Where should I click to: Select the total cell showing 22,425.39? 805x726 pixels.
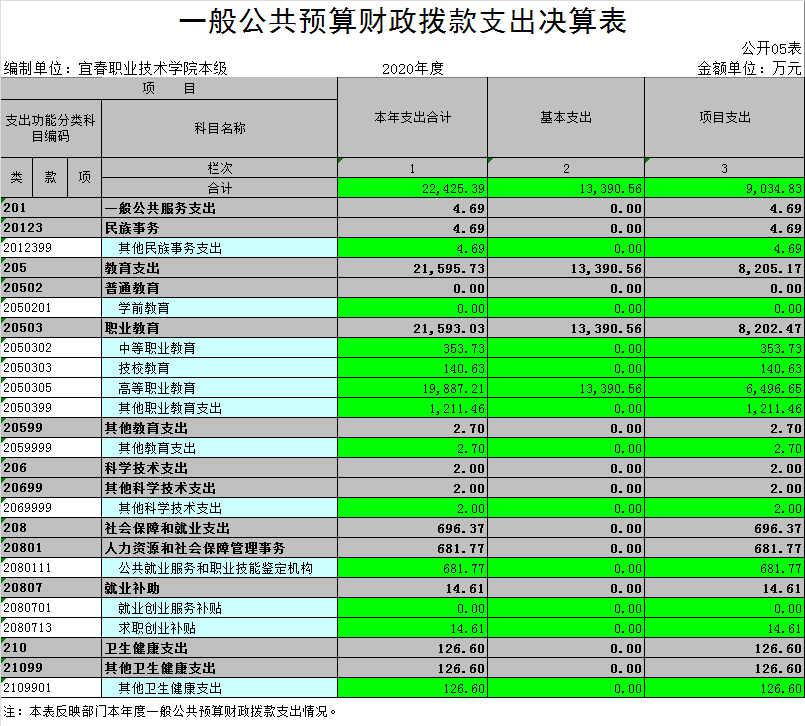click(x=412, y=188)
